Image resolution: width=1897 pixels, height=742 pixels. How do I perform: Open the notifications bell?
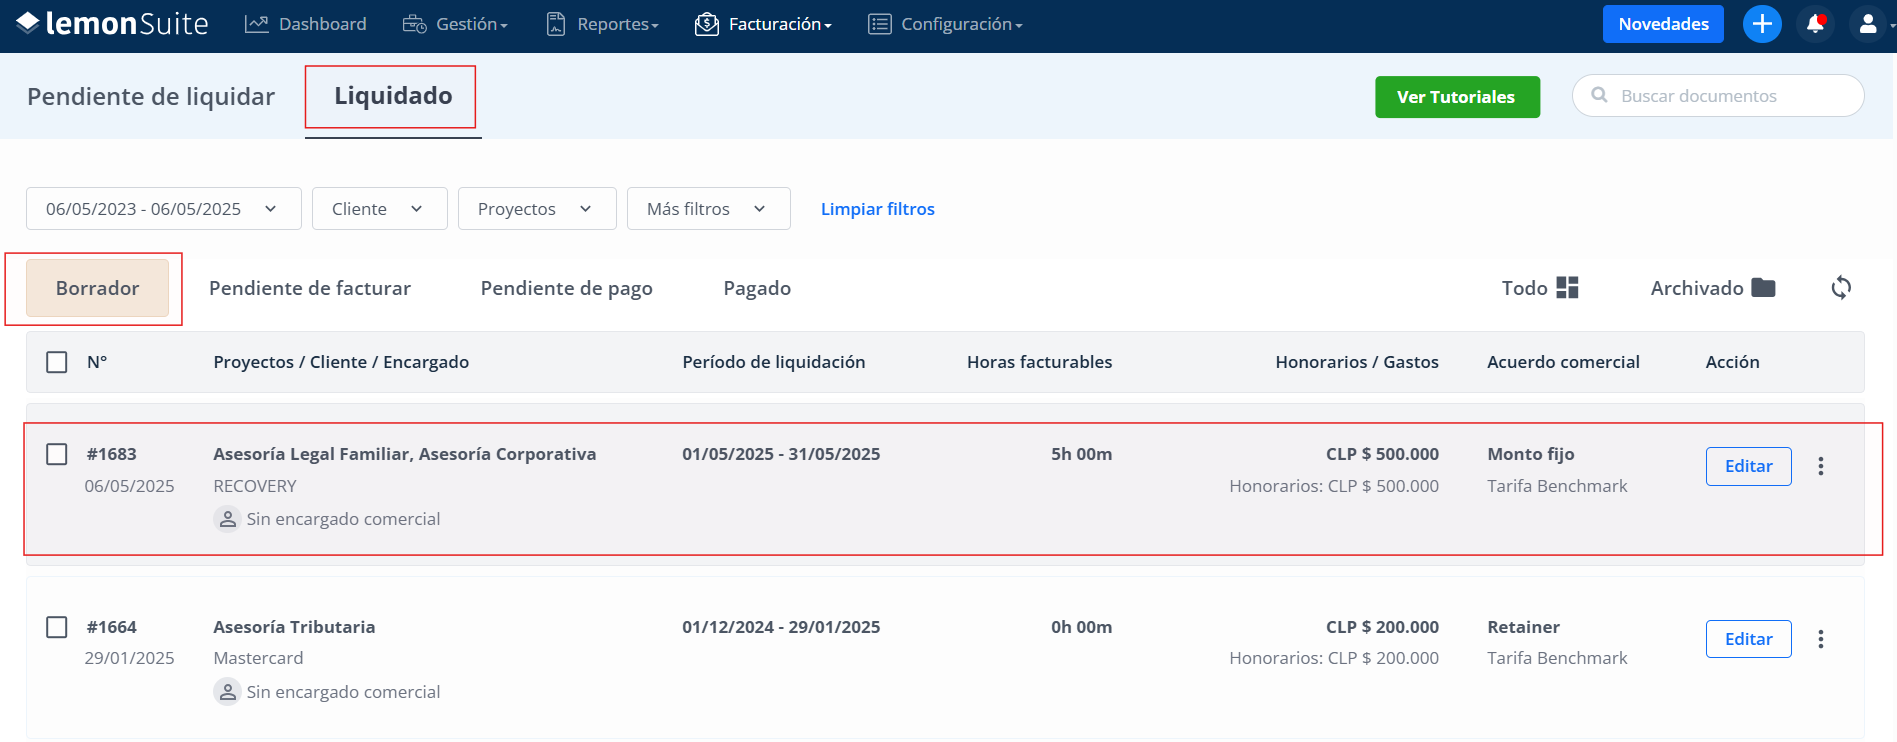tap(1815, 24)
